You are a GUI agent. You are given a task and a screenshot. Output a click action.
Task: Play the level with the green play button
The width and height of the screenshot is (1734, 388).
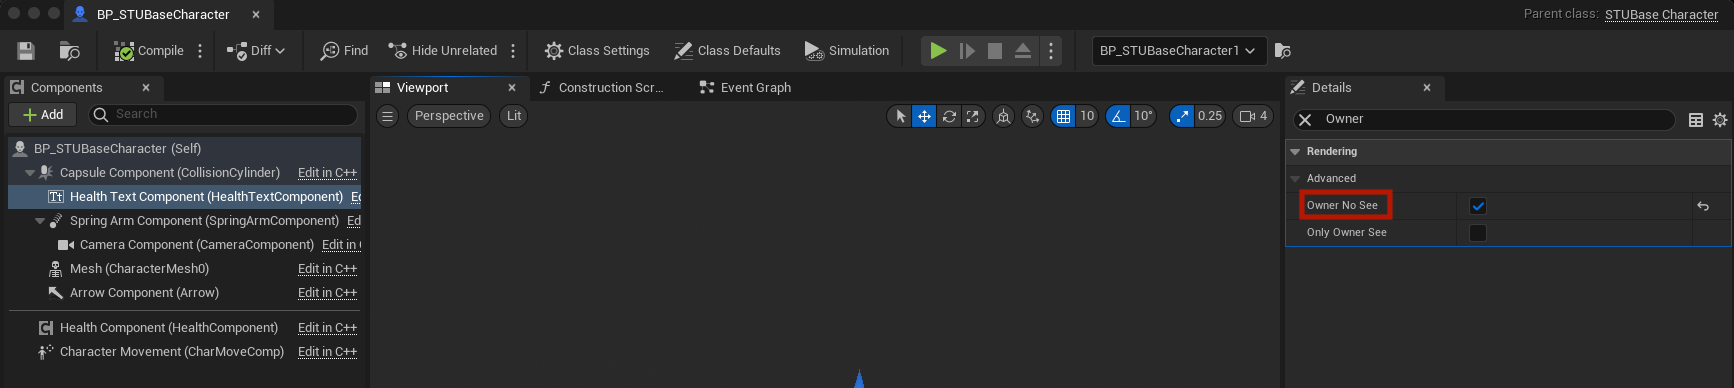point(938,51)
